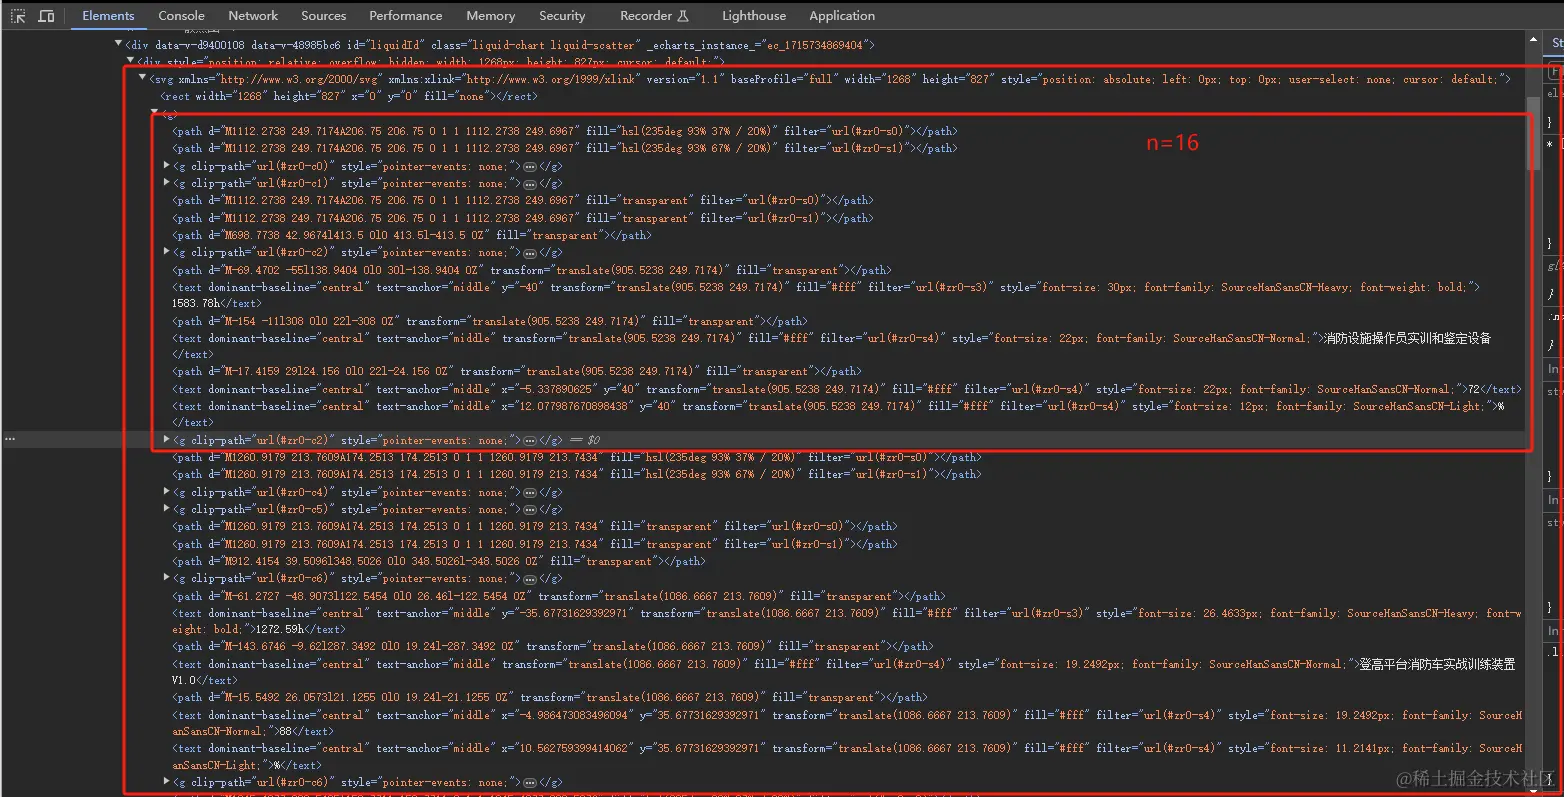This screenshot has width=1564, height=797.
Task: Click the id="liquidId" attribute
Action: pos(384,45)
